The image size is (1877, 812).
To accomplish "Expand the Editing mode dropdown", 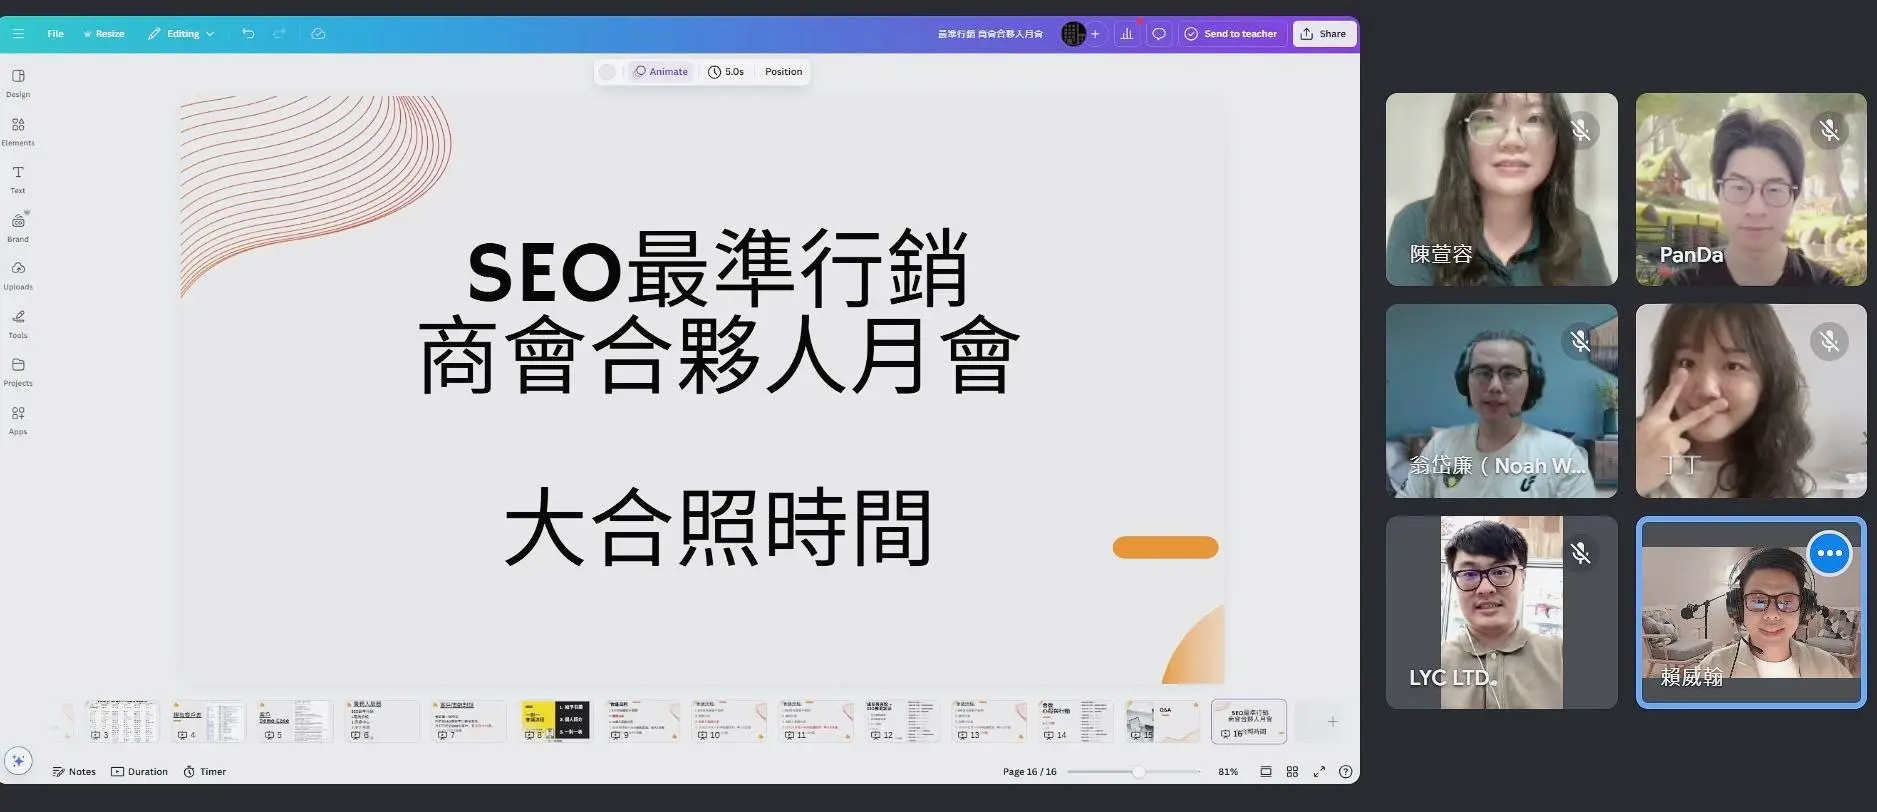I will [x=181, y=34].
